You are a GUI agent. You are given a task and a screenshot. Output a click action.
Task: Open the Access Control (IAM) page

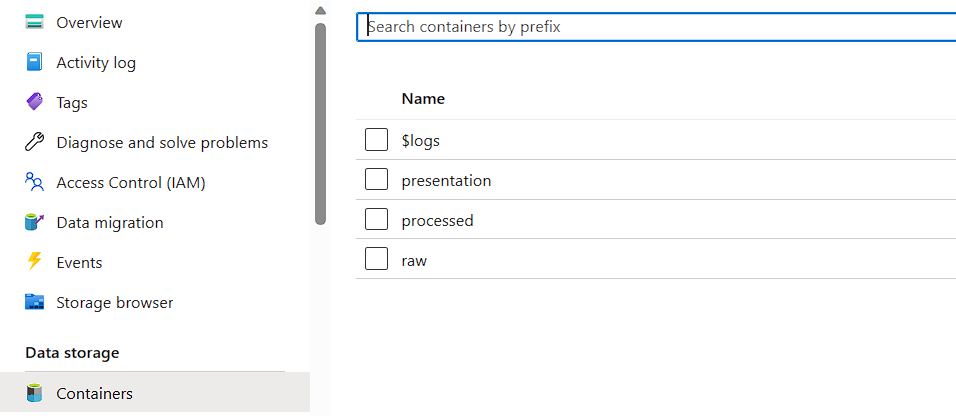pos(131,182)
